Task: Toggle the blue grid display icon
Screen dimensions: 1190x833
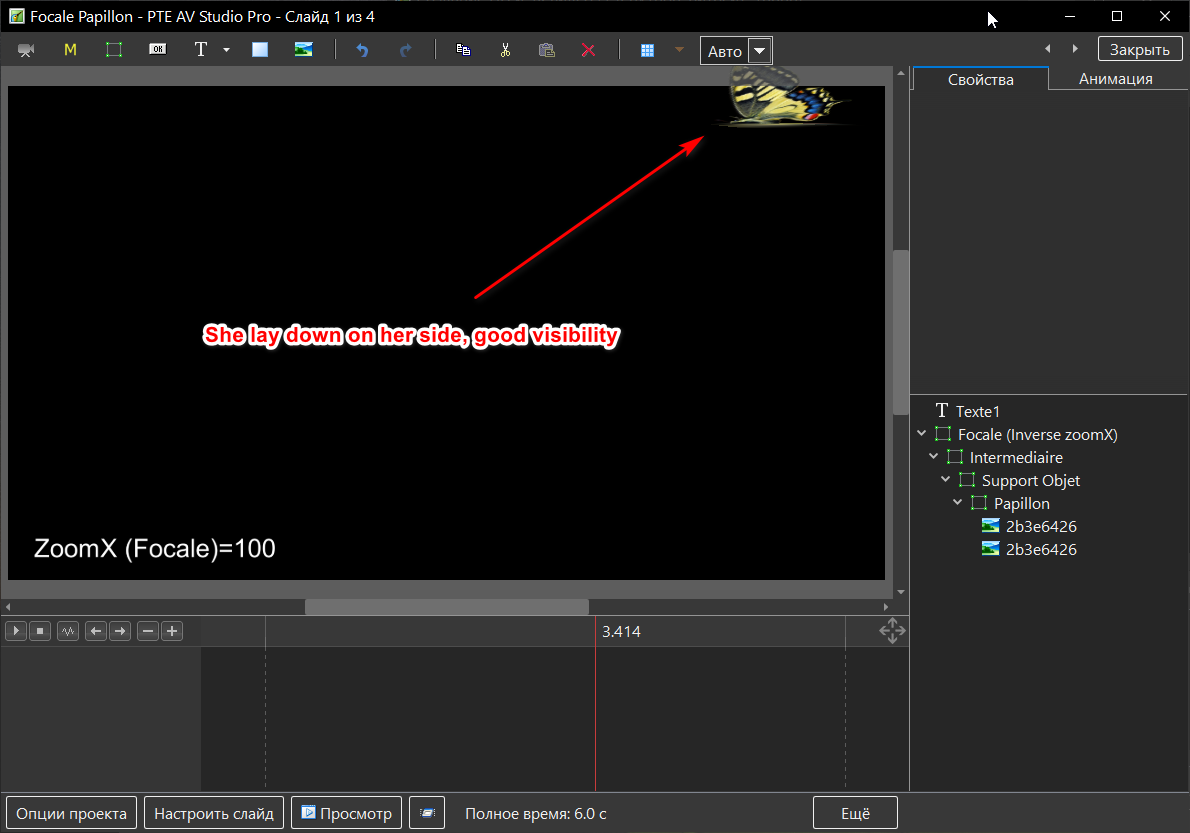Action: [647, 50]
